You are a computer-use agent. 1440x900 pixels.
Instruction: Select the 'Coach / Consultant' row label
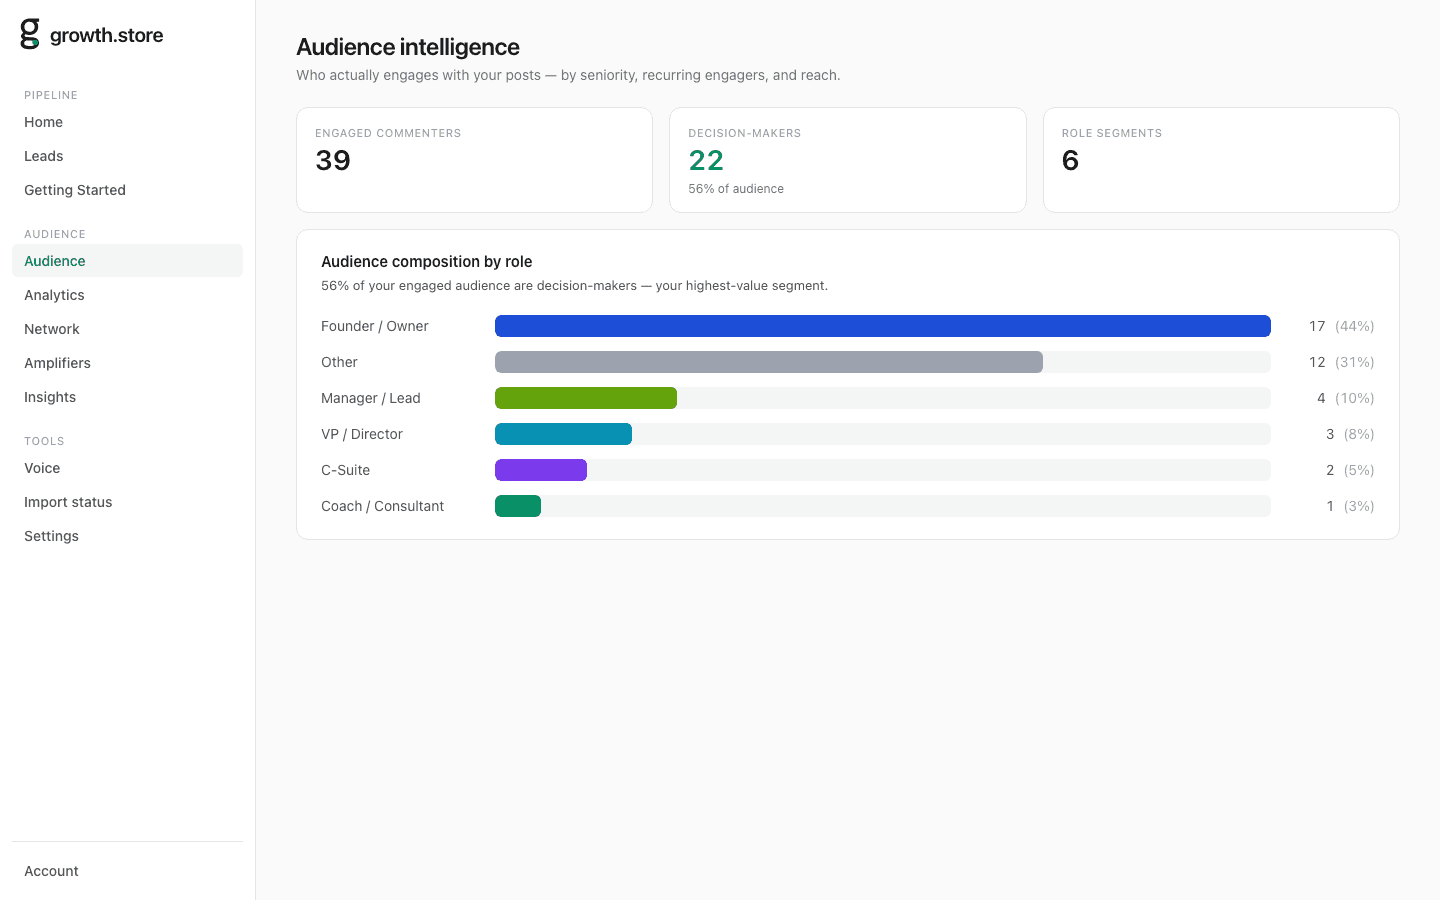tap(383, 506)
